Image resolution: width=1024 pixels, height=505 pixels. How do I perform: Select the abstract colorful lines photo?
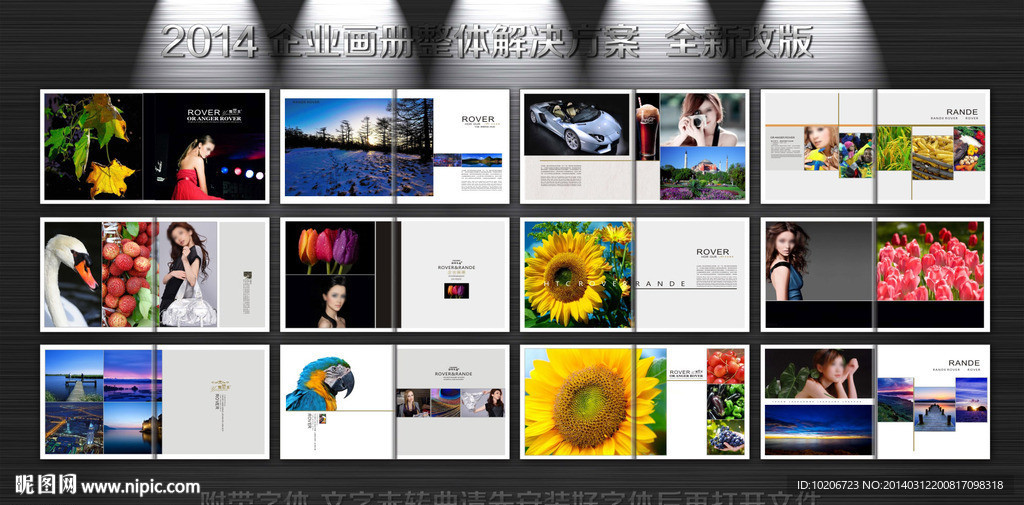coord(445,402)
